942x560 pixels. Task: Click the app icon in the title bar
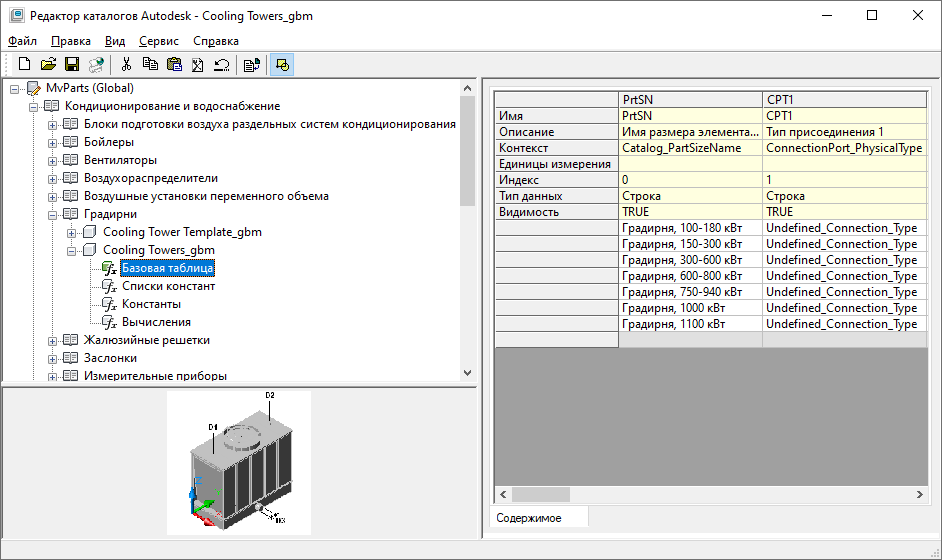point(17,16)
